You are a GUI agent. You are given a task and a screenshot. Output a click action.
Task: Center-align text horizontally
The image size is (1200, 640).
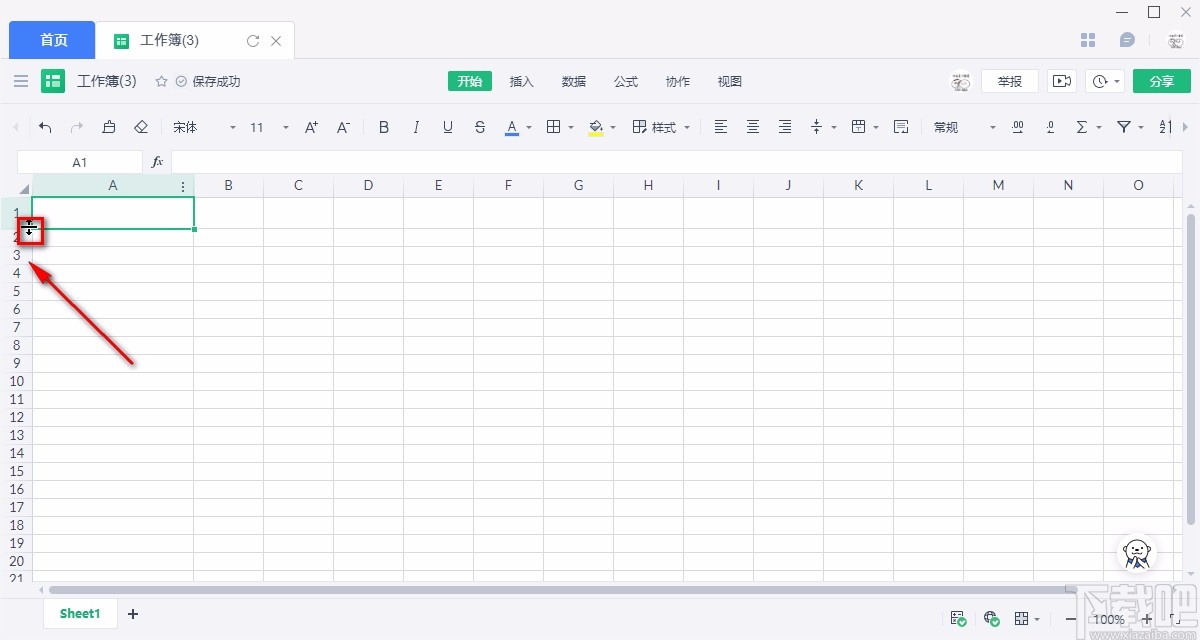pyautogui.click(x=753, y=127)
